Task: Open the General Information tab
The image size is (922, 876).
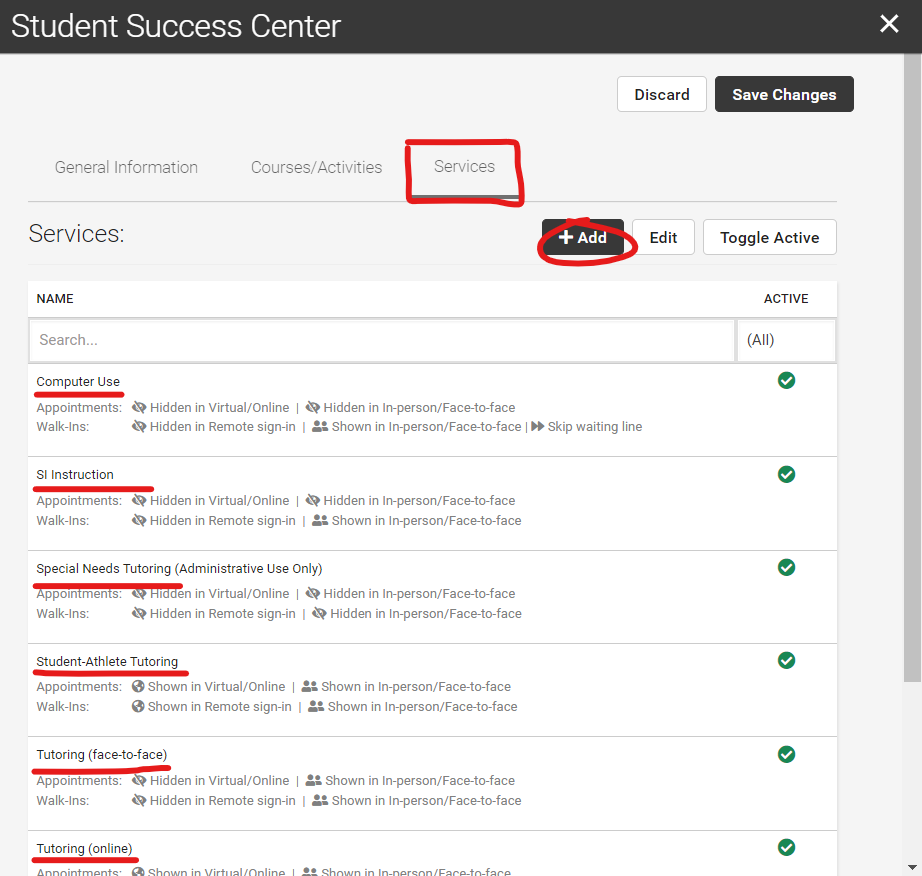Action: 126,168
